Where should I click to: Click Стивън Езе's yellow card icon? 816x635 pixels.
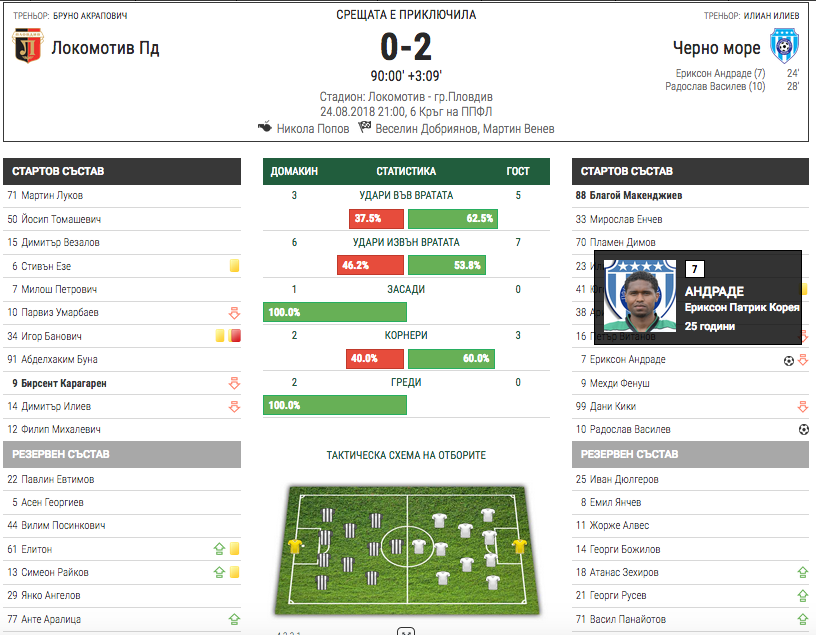pos(234,266)
